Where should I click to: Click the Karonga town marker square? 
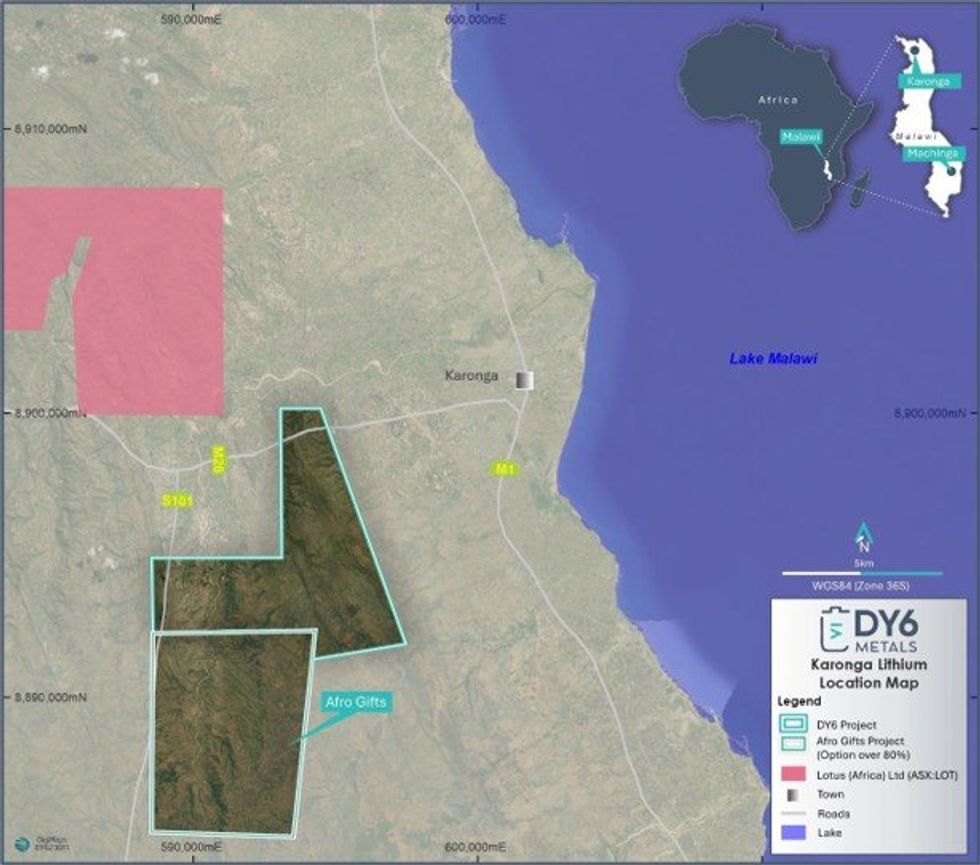click(525, 379)
